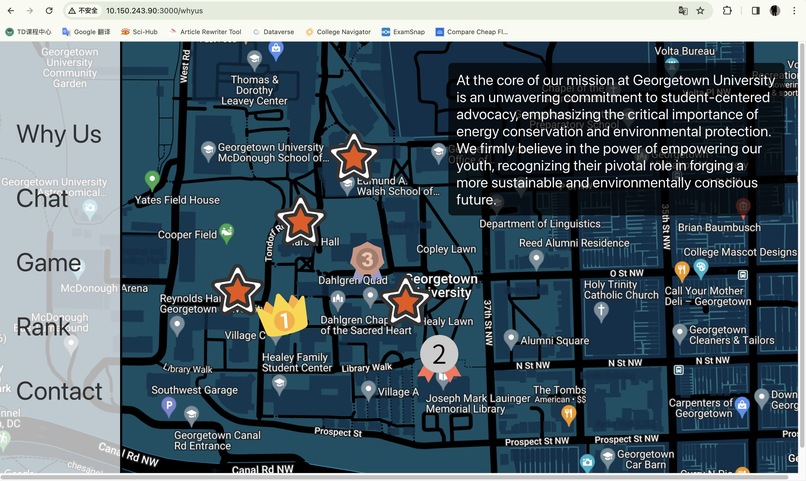Click the Brian Baumbusch map label
The height and width of the screenshot is (481, 806).
point(719,227)
